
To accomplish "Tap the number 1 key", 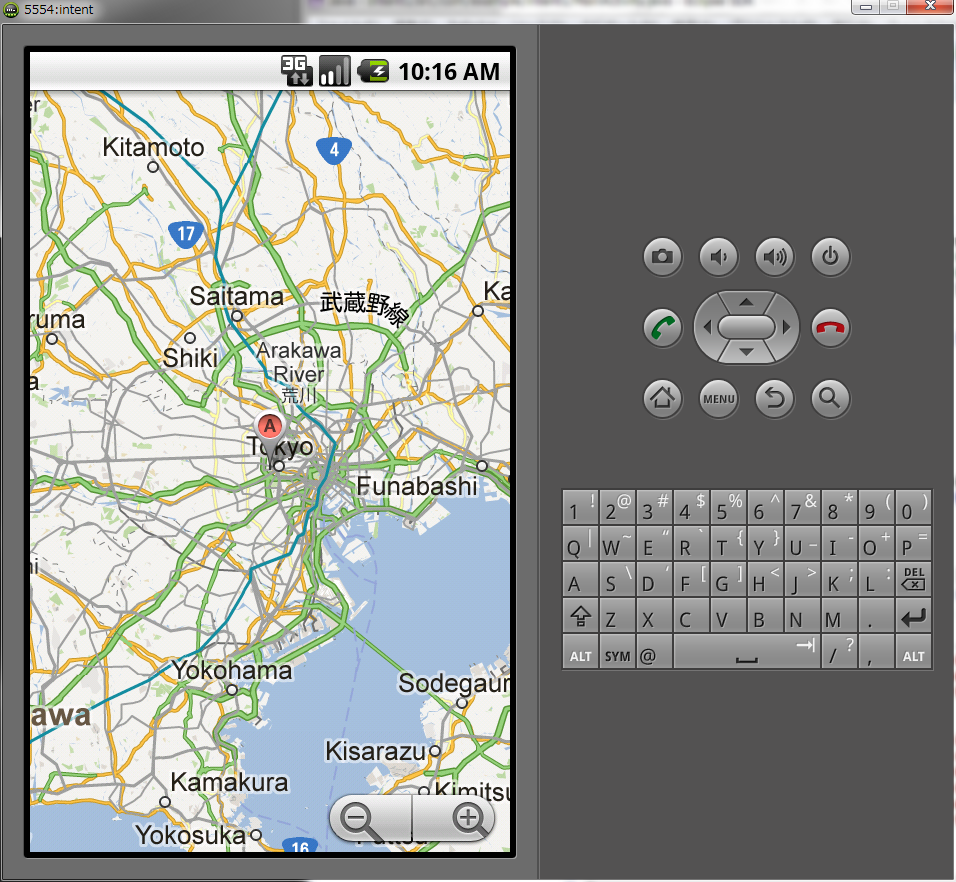I will pos(580,507).
